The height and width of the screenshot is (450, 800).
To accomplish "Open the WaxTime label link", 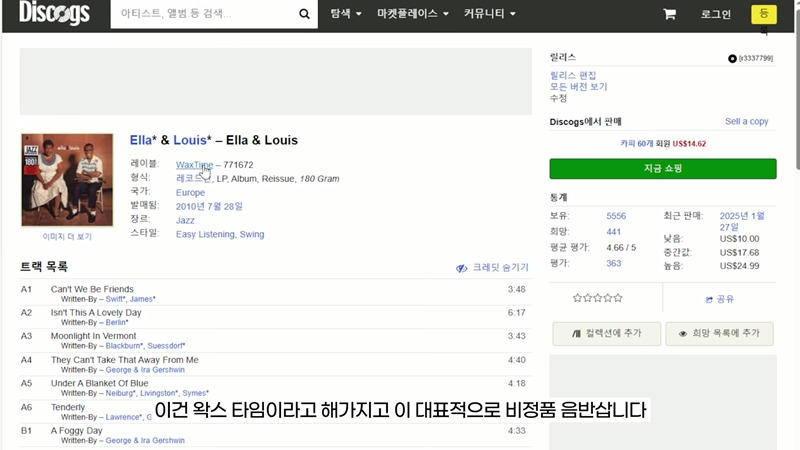I will tap(194, 165).
